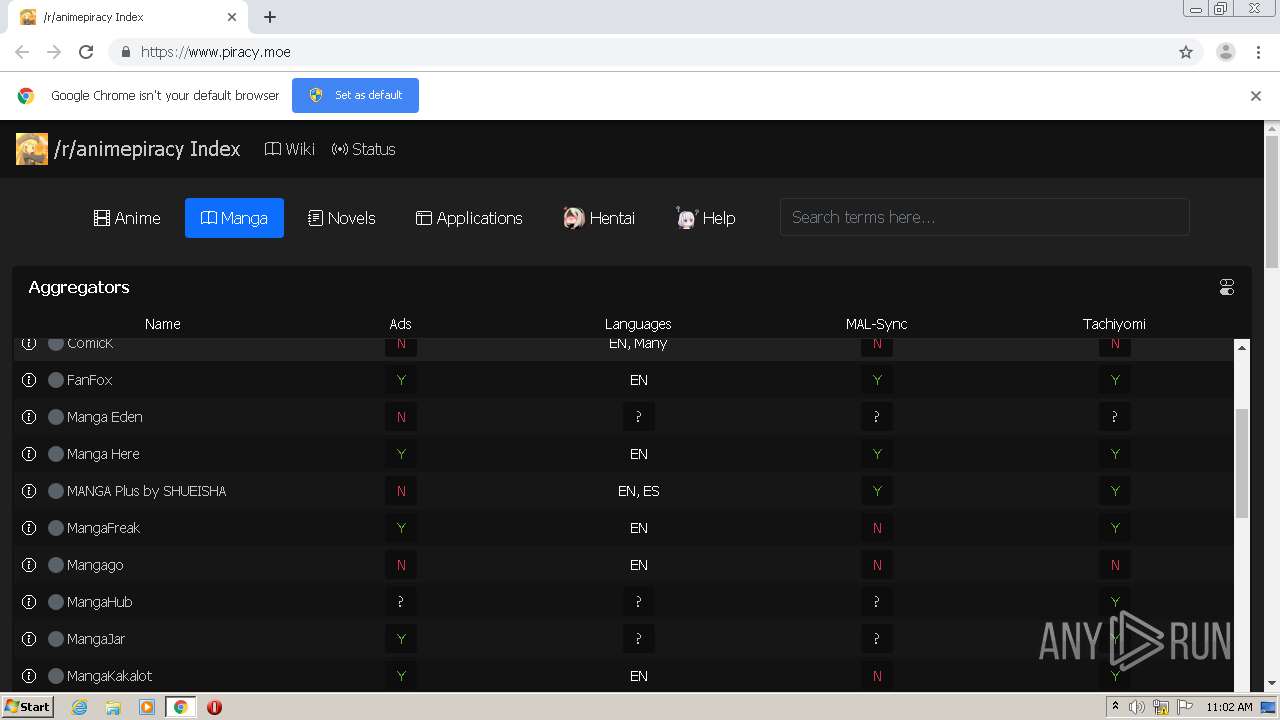Image resolution: width=1280 pixels, height=720 pixels.
Task: Open the Wiki link
Action: (x=290, y=149)
